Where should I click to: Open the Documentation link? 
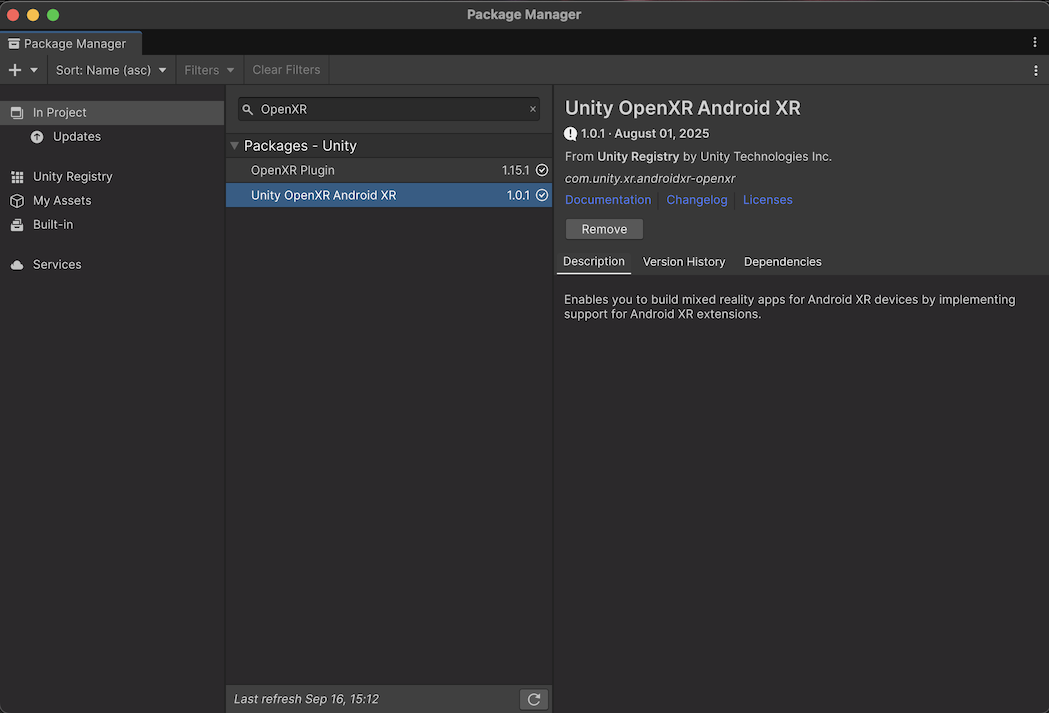pos(608,200)
